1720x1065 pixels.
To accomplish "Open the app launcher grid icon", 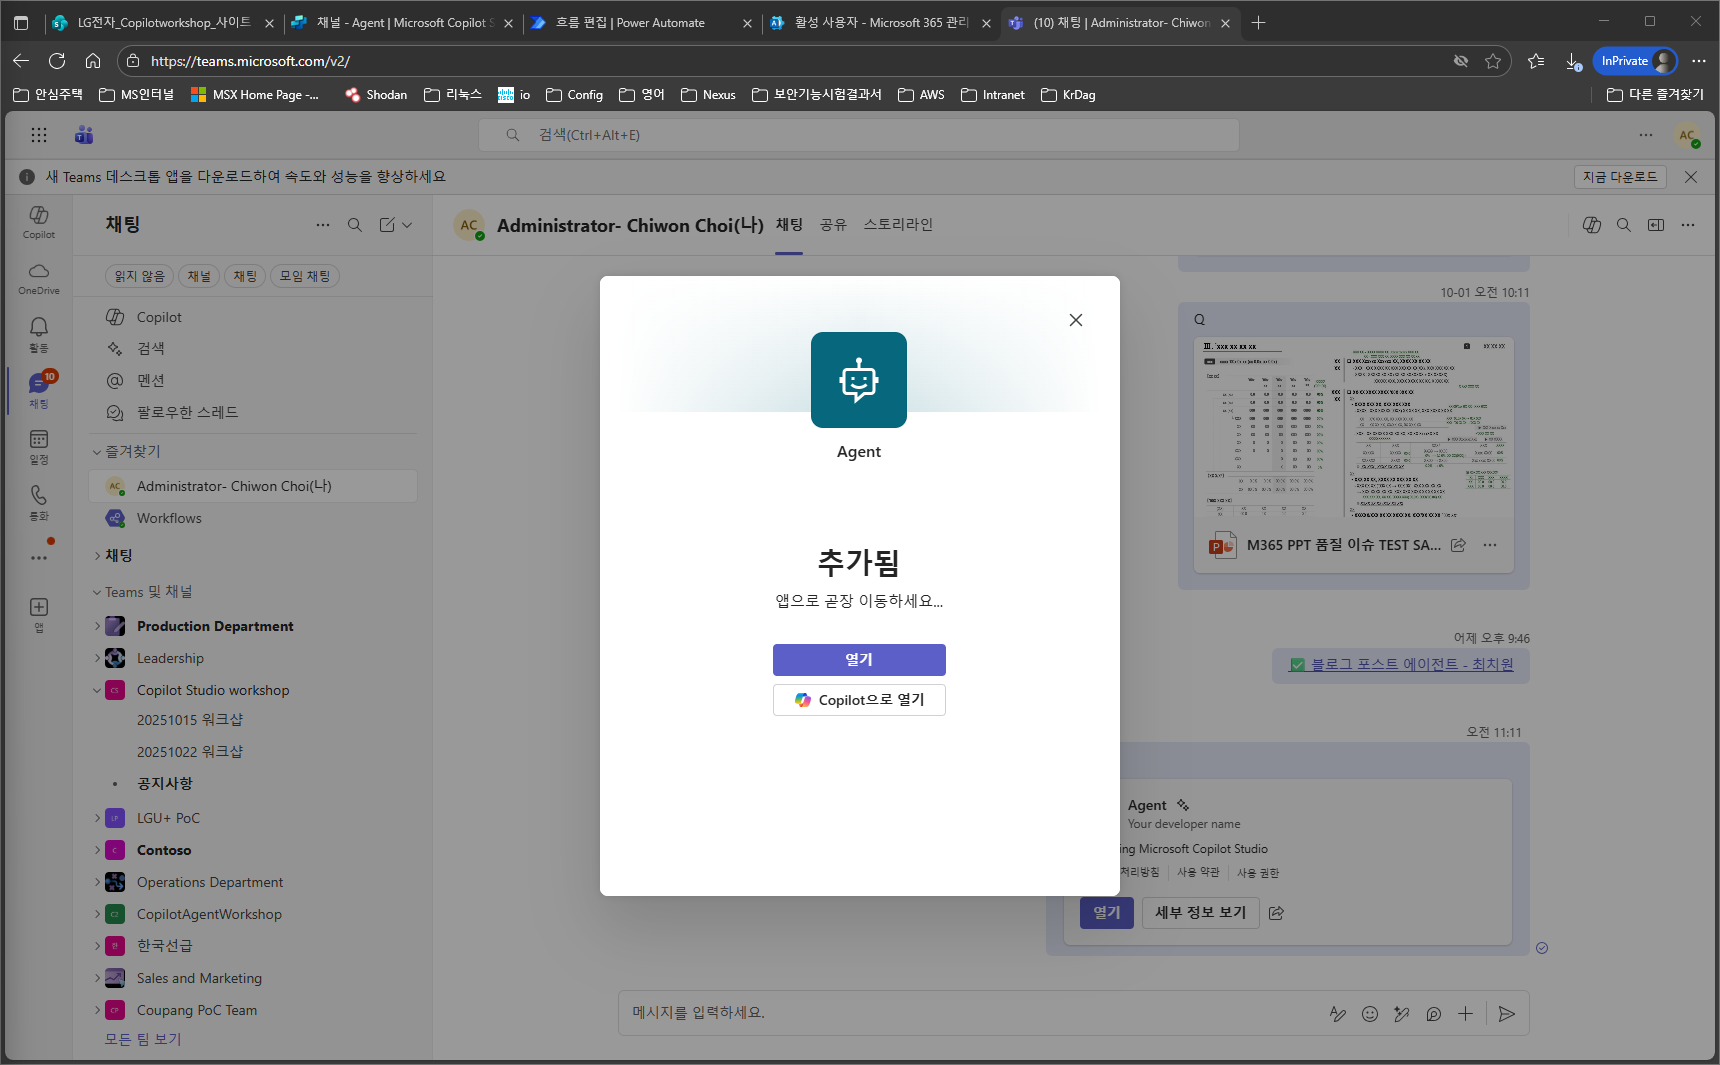I will tap(39, 135).
